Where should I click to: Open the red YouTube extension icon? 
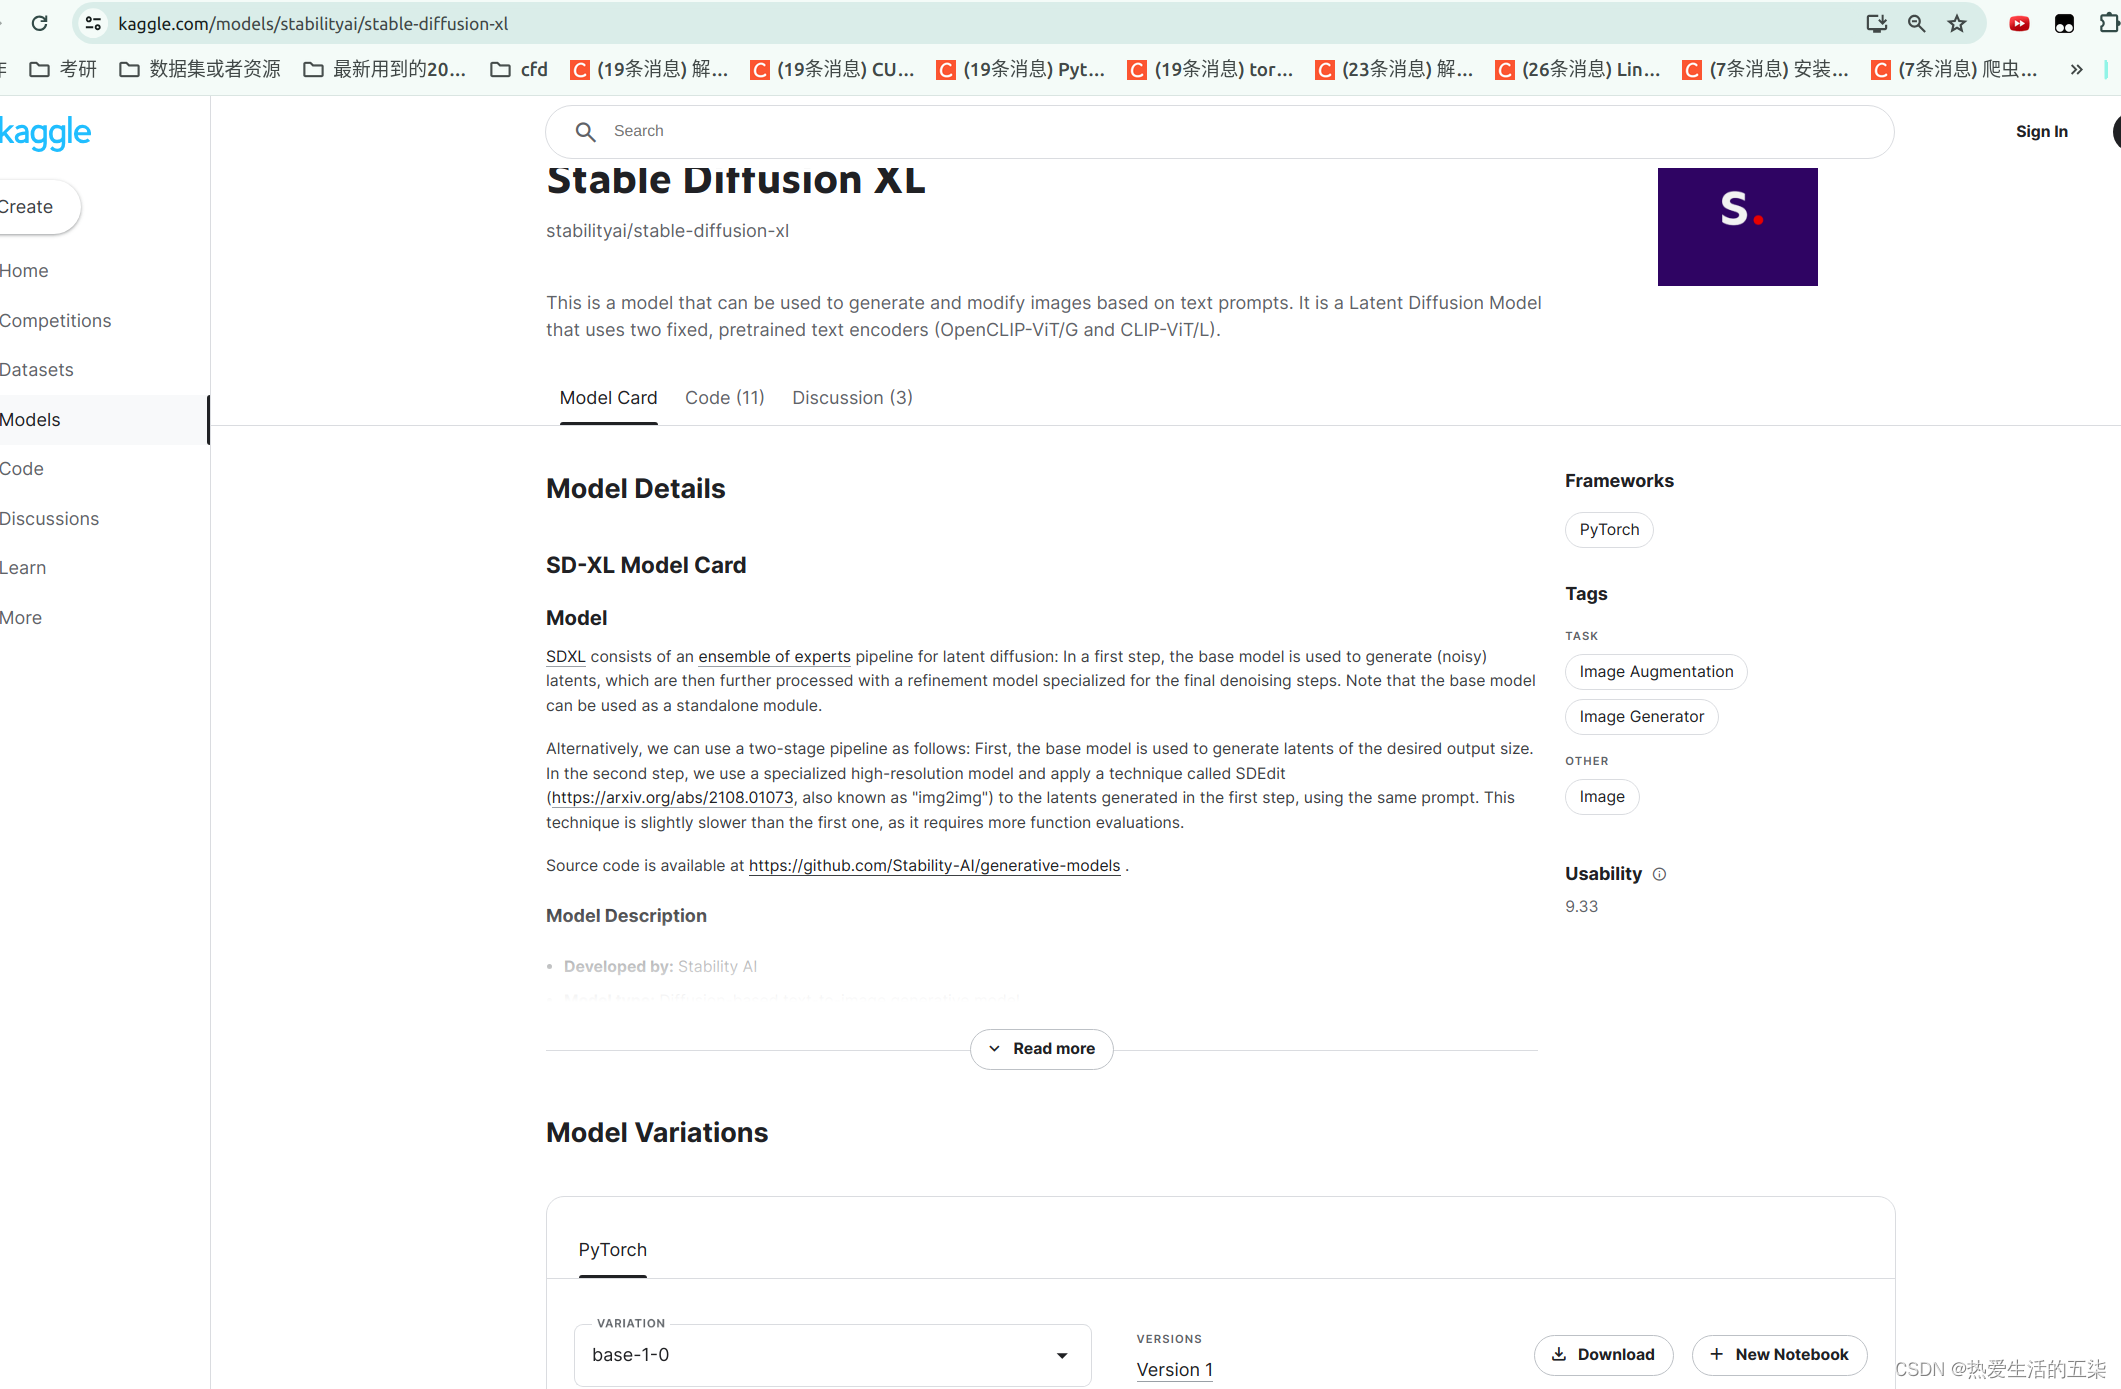coord(2019,23)
